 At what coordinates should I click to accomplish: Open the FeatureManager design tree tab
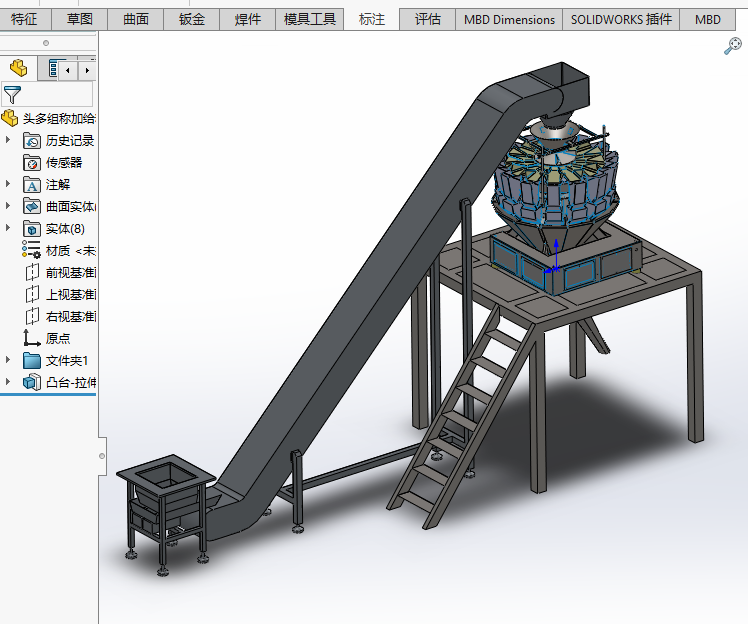click(x=18, y=68)
